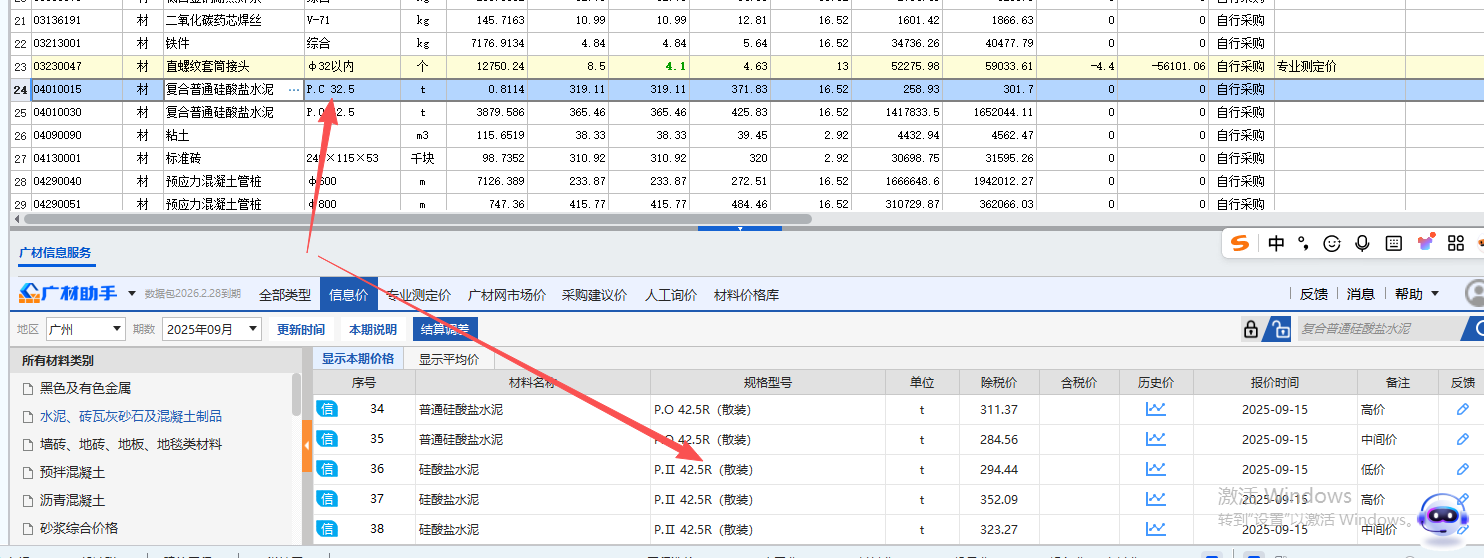Click the 反馈 link in the header
Viewport: 1484px width, 558px height.
(x=1314, y=294)
